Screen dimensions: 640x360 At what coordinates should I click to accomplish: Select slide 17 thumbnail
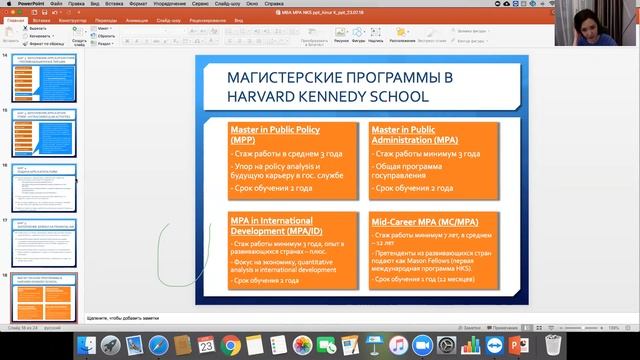click(x=44, y=243)
